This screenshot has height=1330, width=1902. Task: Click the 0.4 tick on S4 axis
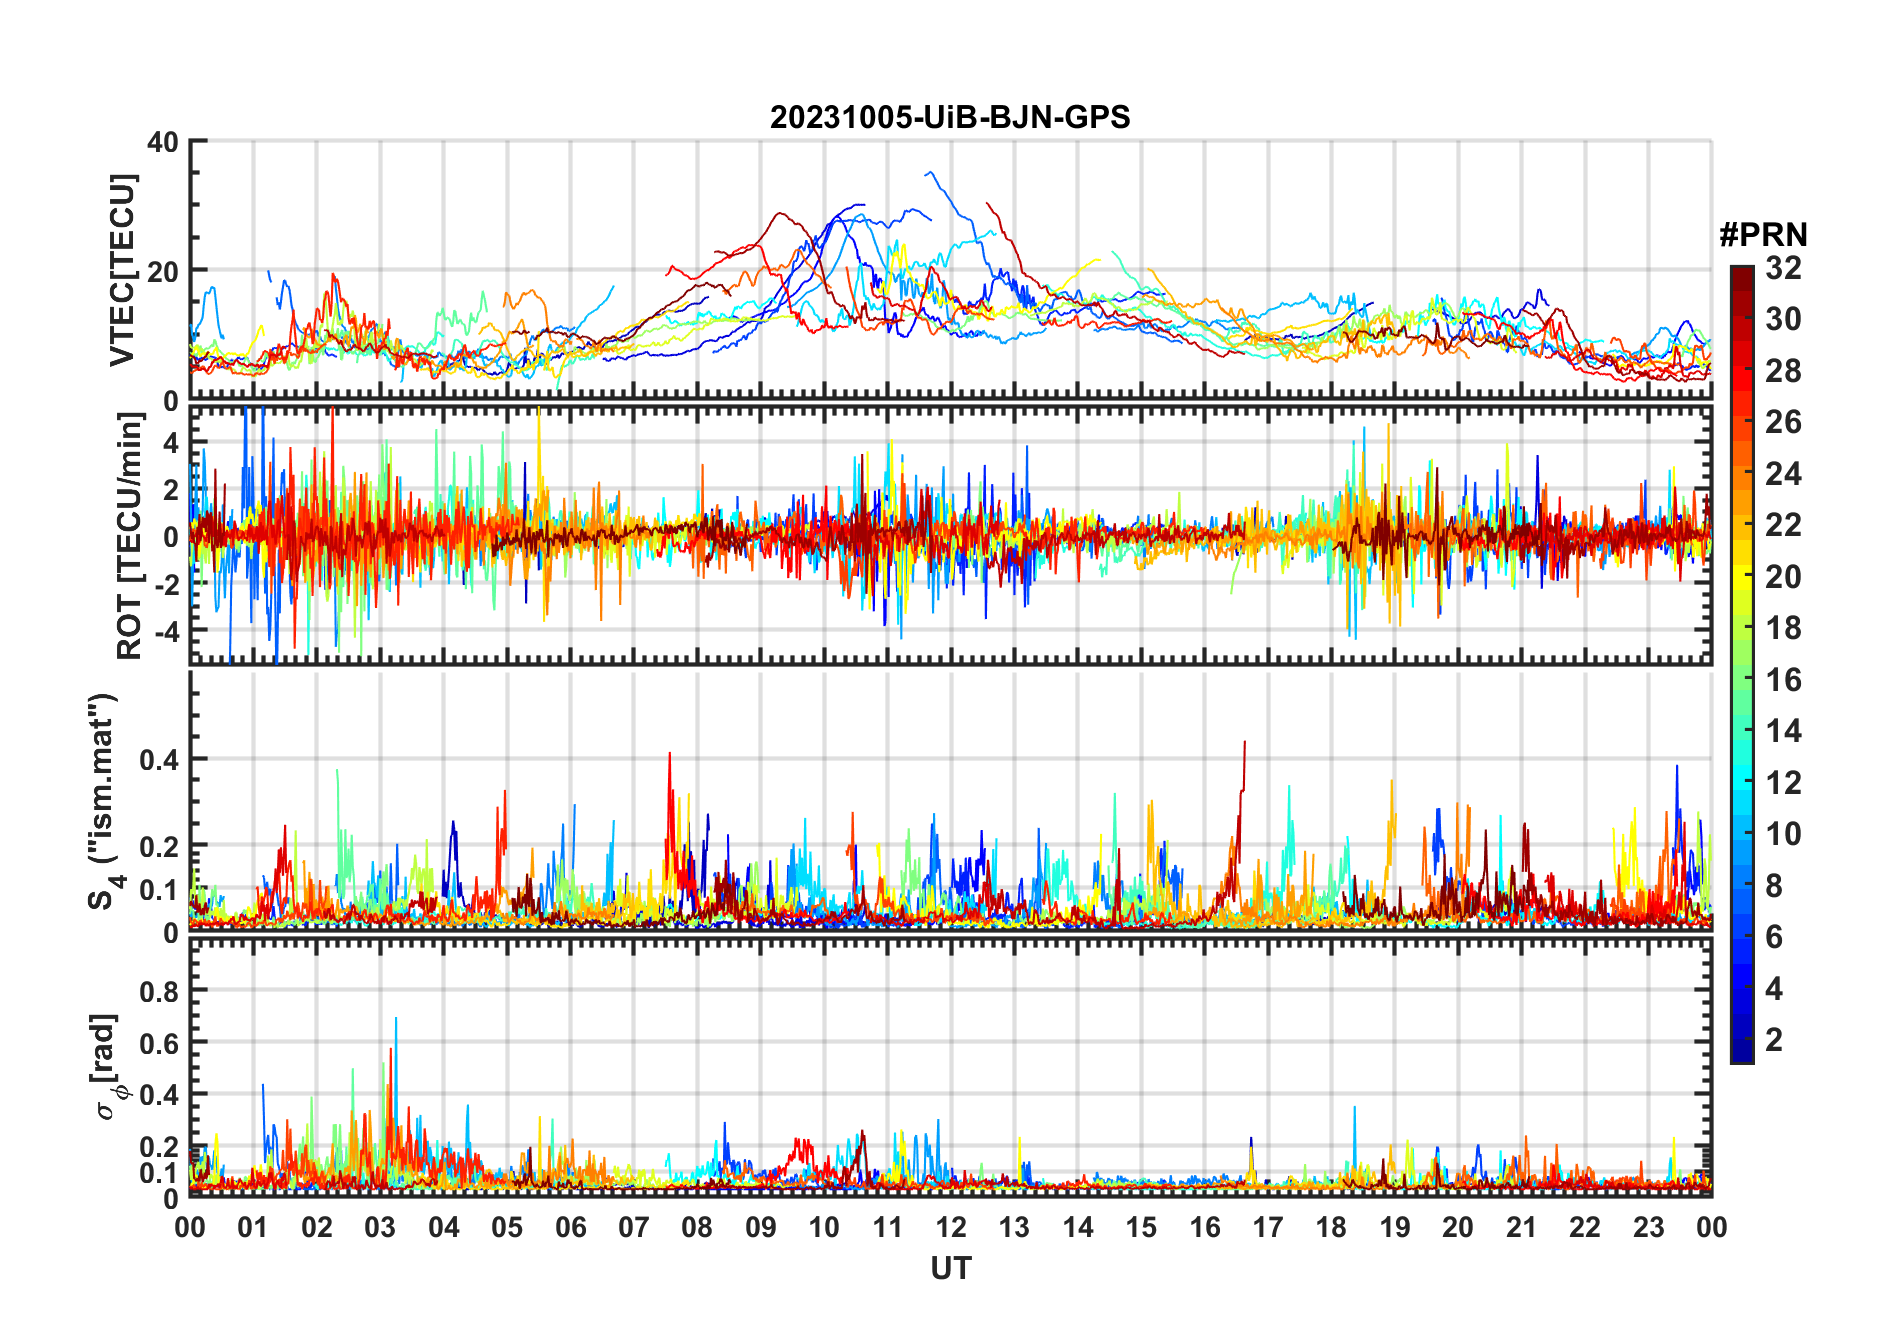(x=158, y=760)
